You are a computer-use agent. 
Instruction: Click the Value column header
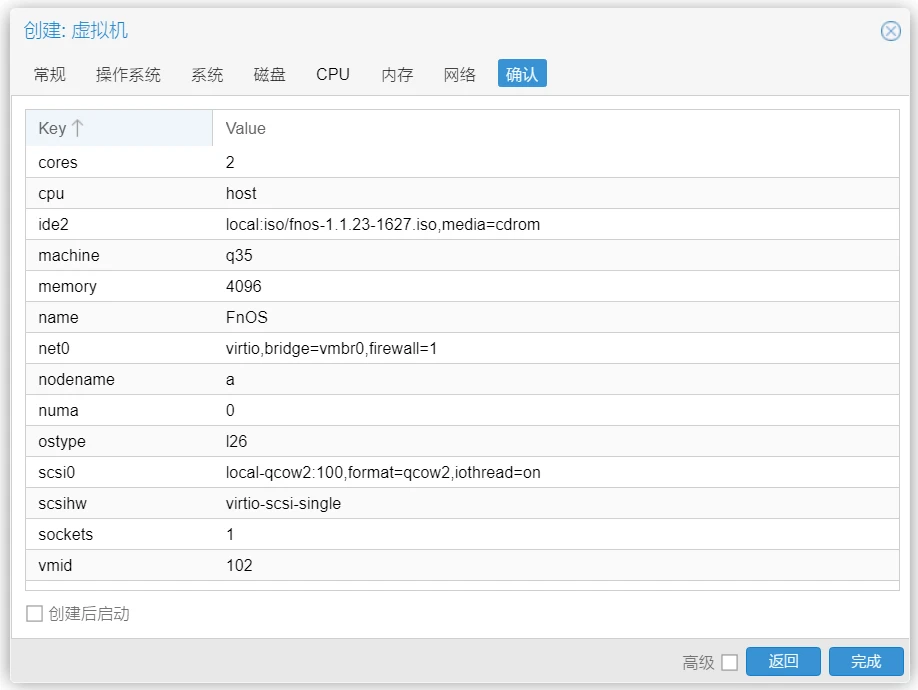click(246, 128)
